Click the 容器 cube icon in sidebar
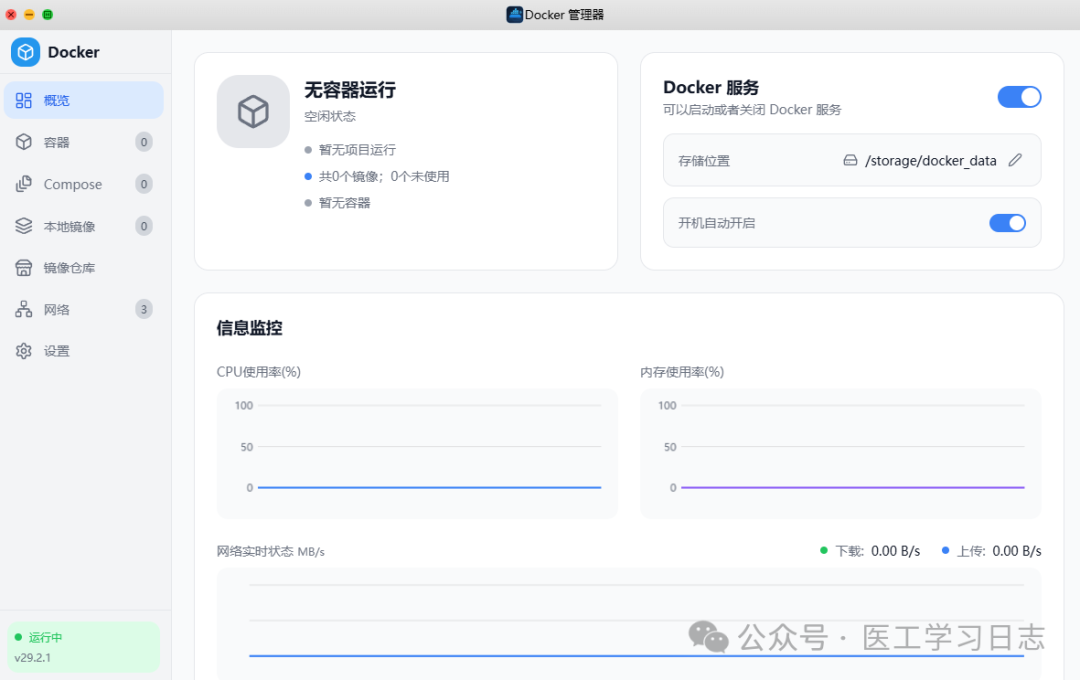The width and height of the screenshot is (1080, 680). click(23, 142)
